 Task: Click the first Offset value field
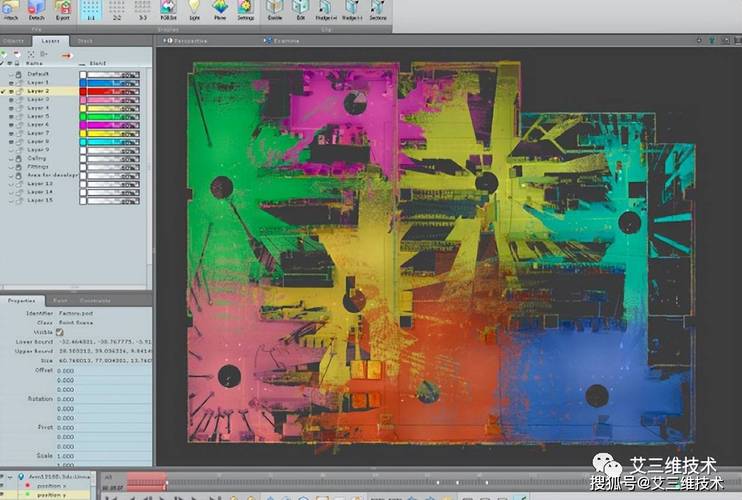pyautogui.click(x=104, y=370)
